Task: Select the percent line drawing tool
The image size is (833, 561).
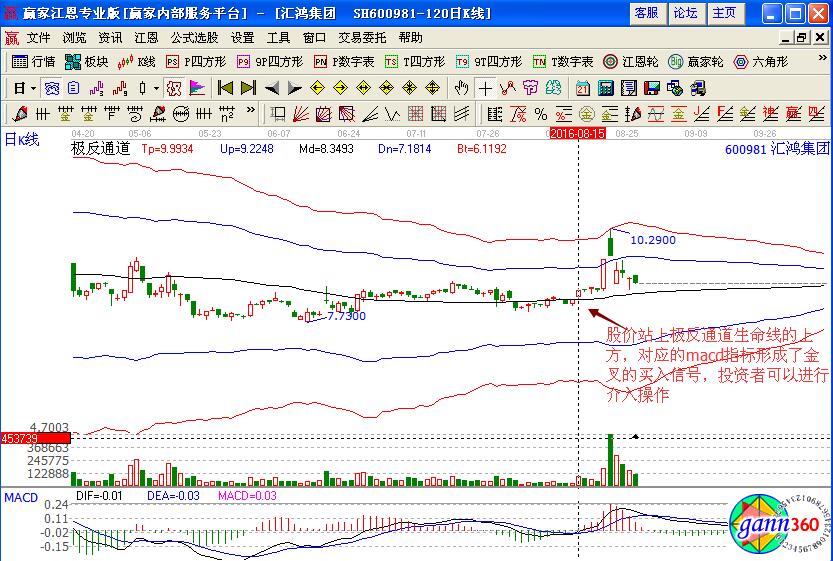Action: [x=540, y=112]
